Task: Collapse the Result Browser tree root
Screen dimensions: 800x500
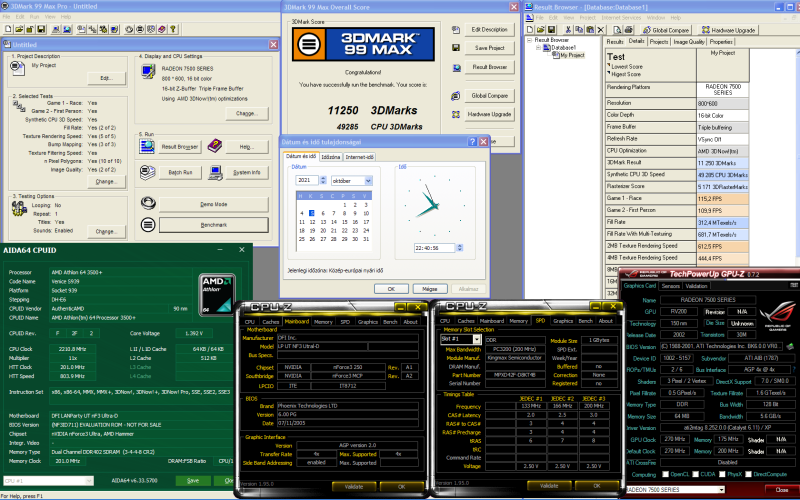Action: pyautogui.click(x=529, y=40)
